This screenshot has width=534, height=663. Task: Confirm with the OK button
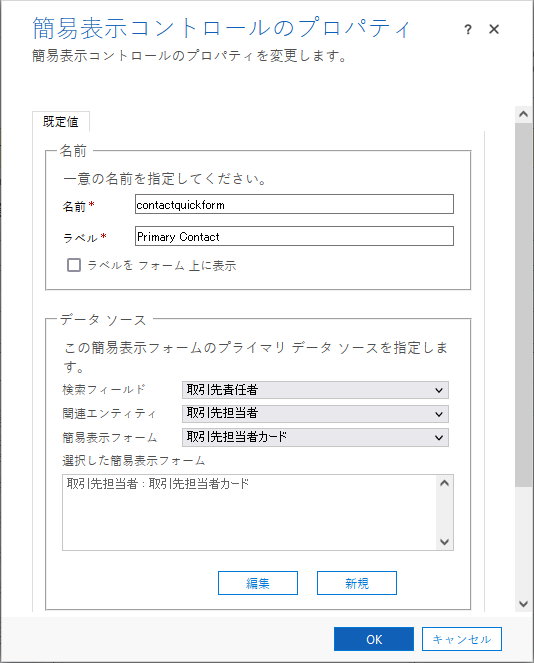[374, 639]
